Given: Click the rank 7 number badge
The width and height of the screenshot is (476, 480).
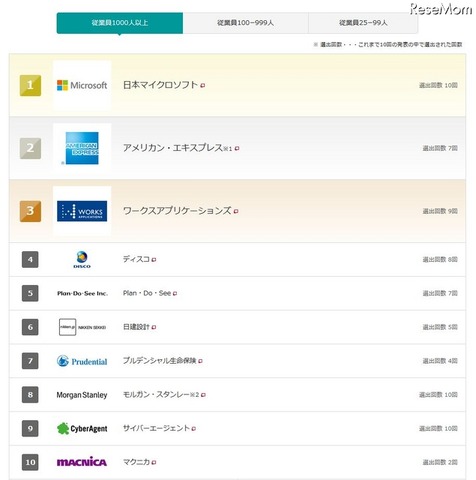Looking at the screenshot, I should [30, 361].
